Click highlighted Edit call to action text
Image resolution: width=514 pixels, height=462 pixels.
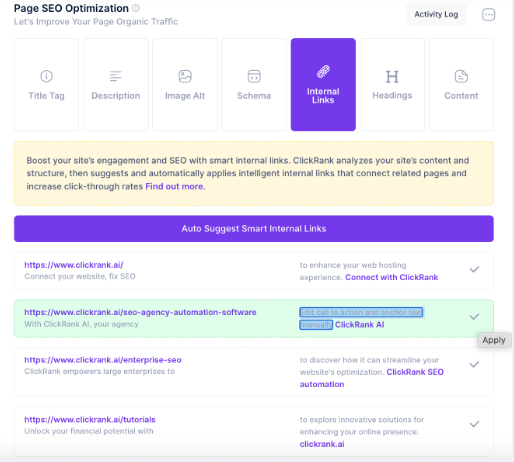point(361,318)
